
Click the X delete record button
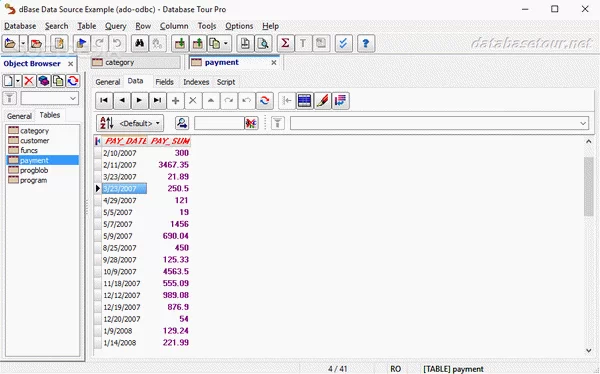coord(193,100)
